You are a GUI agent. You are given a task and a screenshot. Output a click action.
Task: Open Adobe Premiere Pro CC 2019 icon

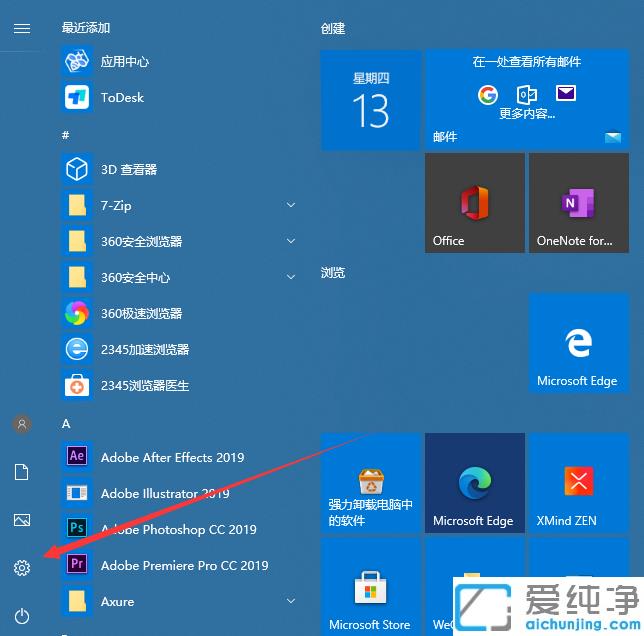(77, 565)
